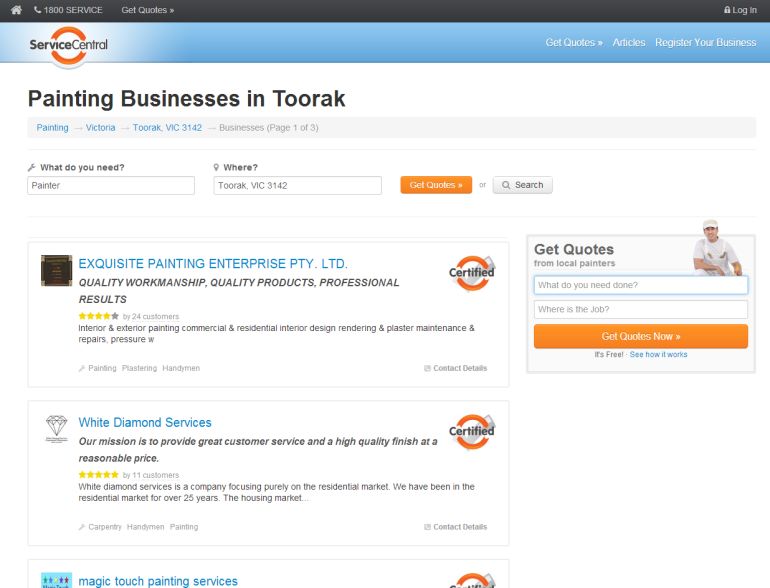
Task: Go to Painting breadcrumb
Action: [x=53, y=128]
